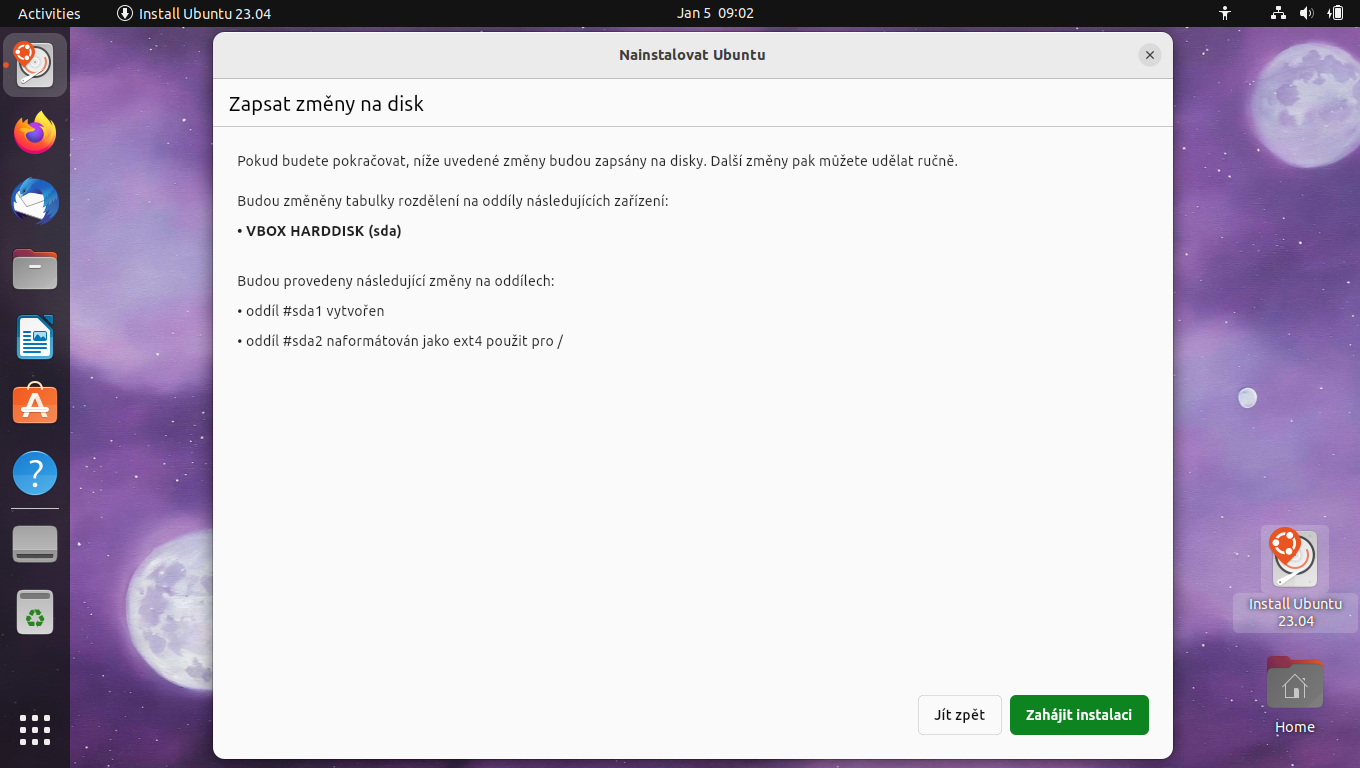Open the Ubuntu installer icon in dock
This screenshot has height=768, width=1360.
pyautogui.click(x=35, y=65)
